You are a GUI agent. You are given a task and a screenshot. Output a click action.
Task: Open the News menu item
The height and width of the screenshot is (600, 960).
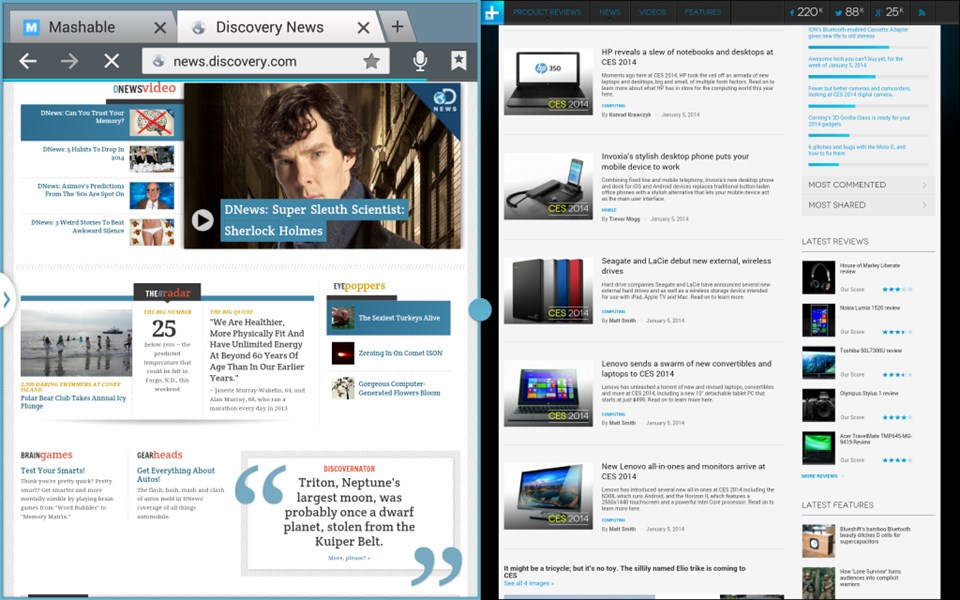pos(610,12)
